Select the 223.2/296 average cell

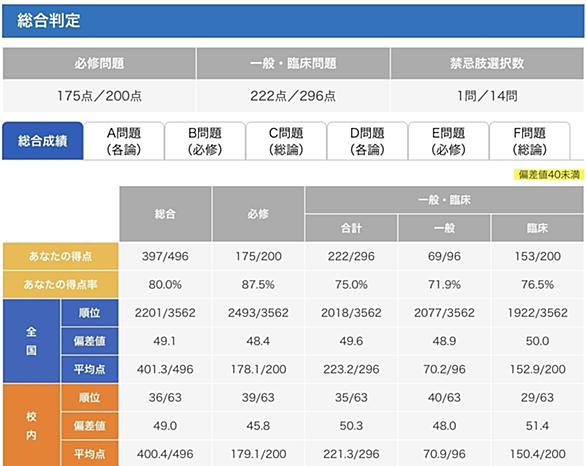coord(351,370)
